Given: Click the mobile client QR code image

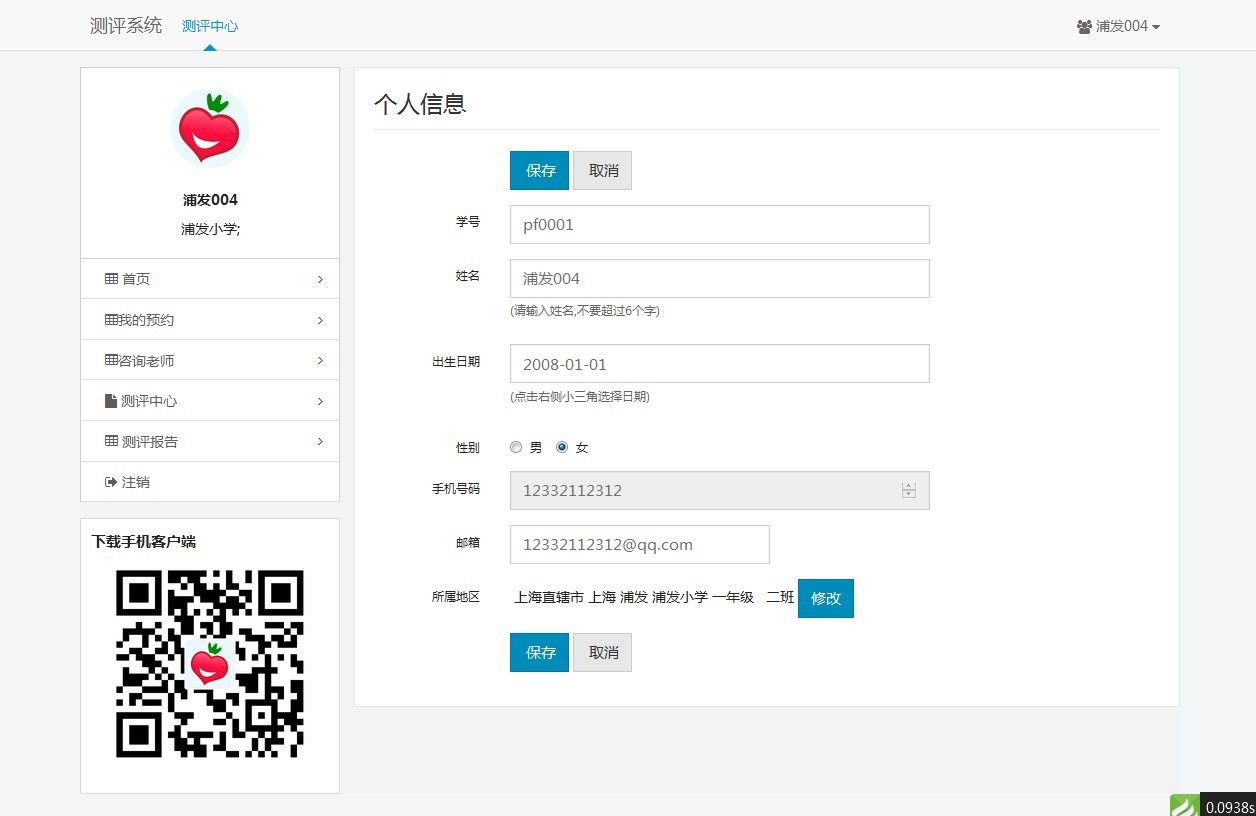Looking at the screenshot, I should tap(210, 663).
